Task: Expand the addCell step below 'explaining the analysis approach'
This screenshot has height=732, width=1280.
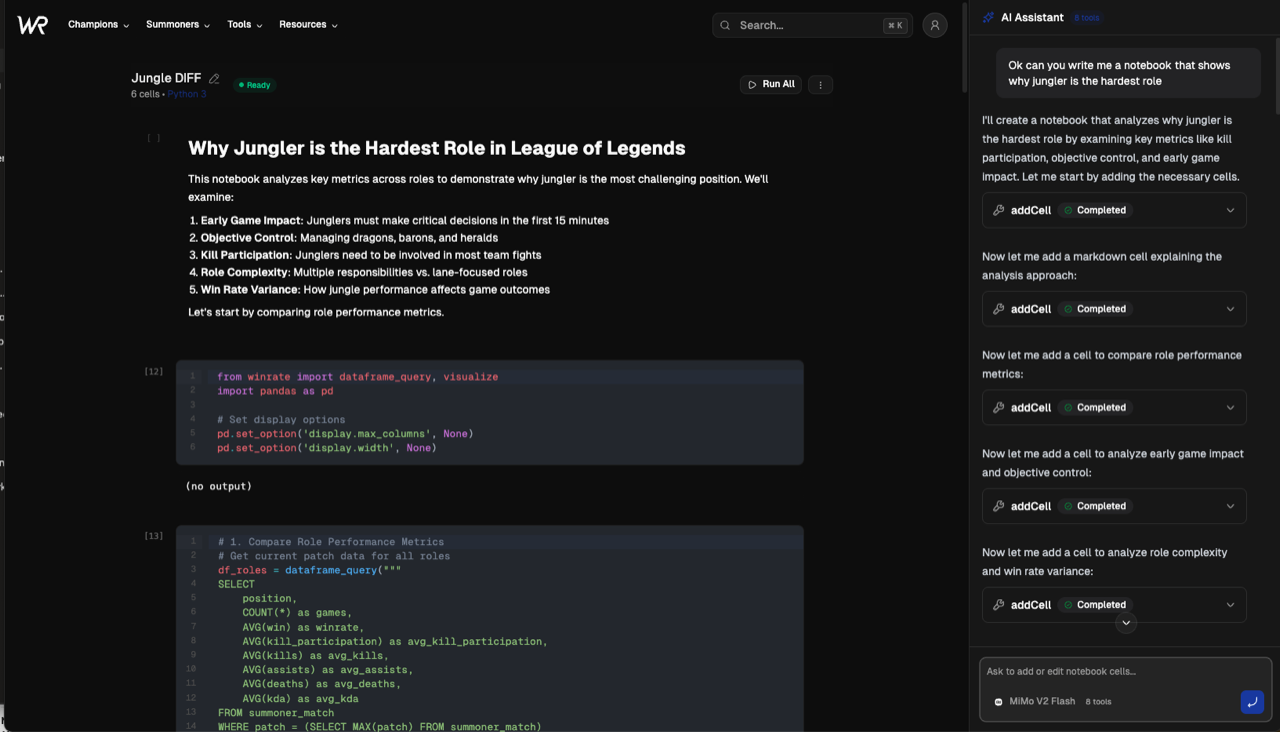Action: [x=1114, y=309]
